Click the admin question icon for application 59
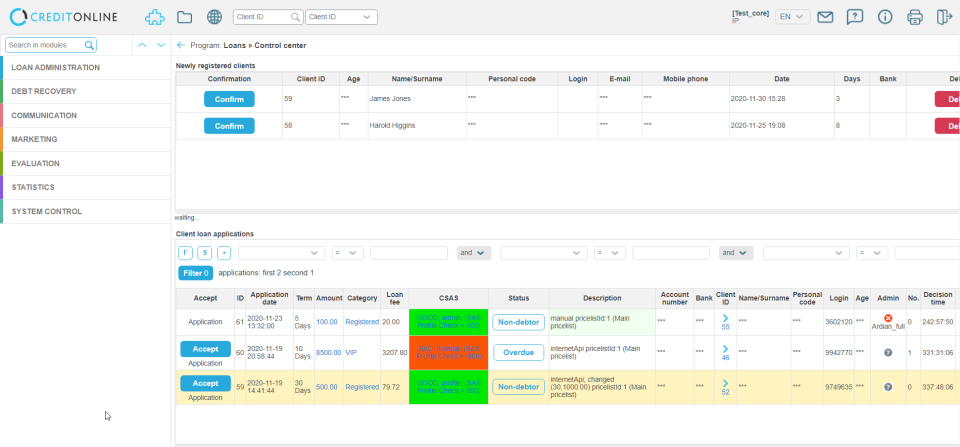 (x=888, y=387)
